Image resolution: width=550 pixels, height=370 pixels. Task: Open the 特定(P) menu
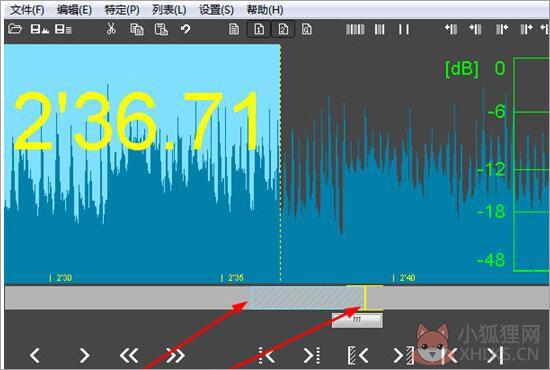(122, 10)
